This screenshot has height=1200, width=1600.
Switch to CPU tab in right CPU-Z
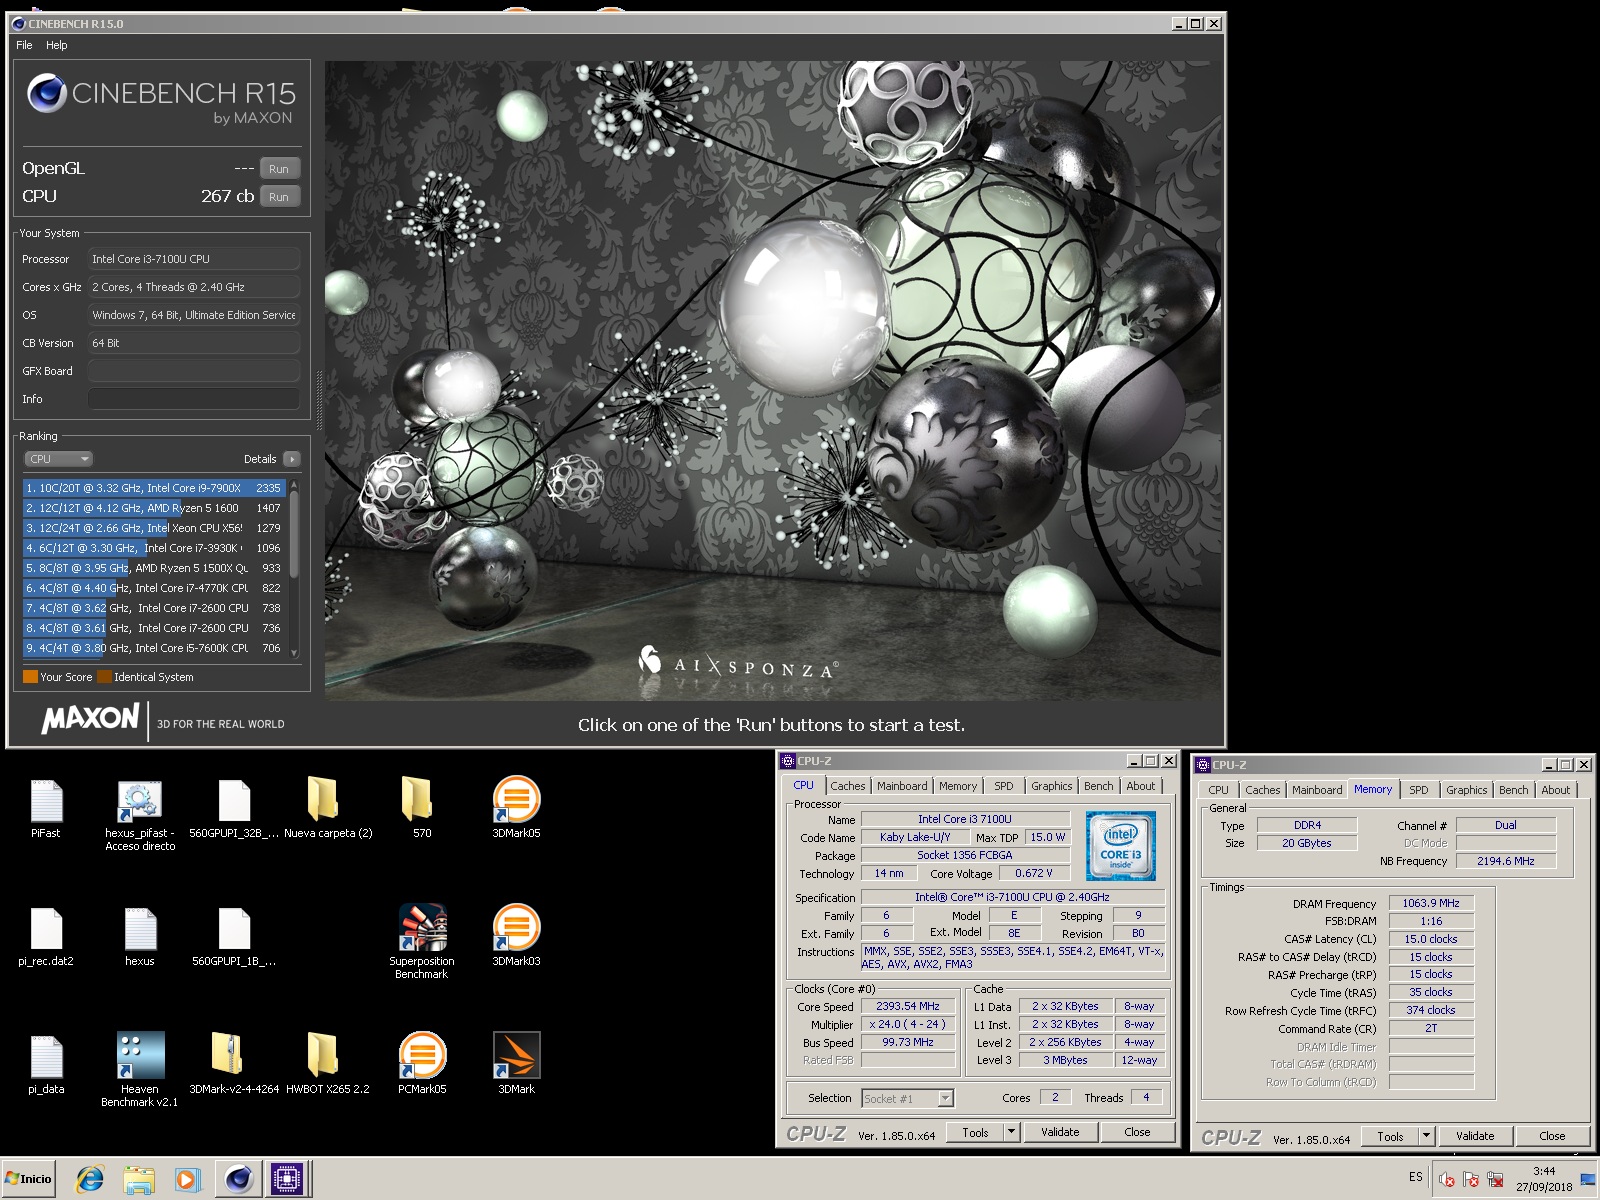(1218, 790)
